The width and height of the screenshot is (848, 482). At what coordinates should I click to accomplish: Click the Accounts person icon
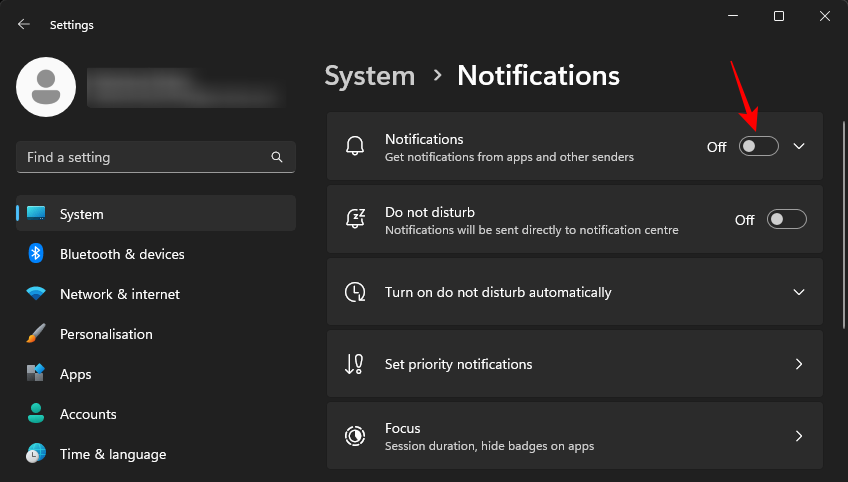click(x=36, y=413)
